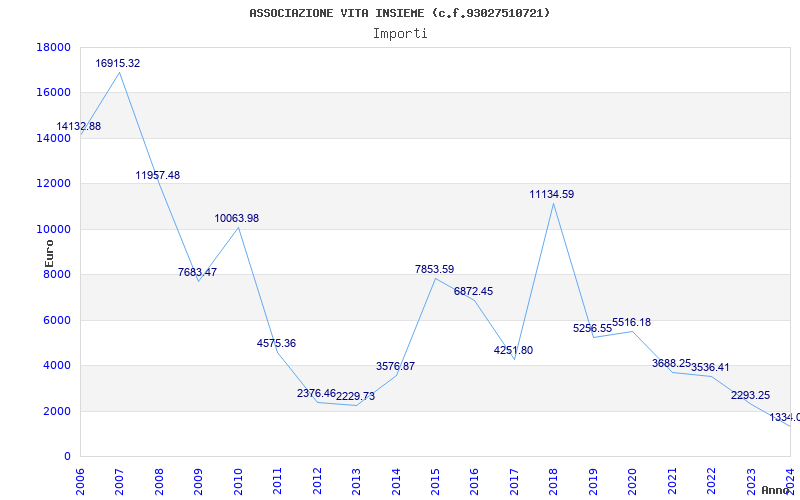The width and height of the screenshot is (800, 500).
Task: Click the 2010 x-axis year label
Action: coord(238,481)
